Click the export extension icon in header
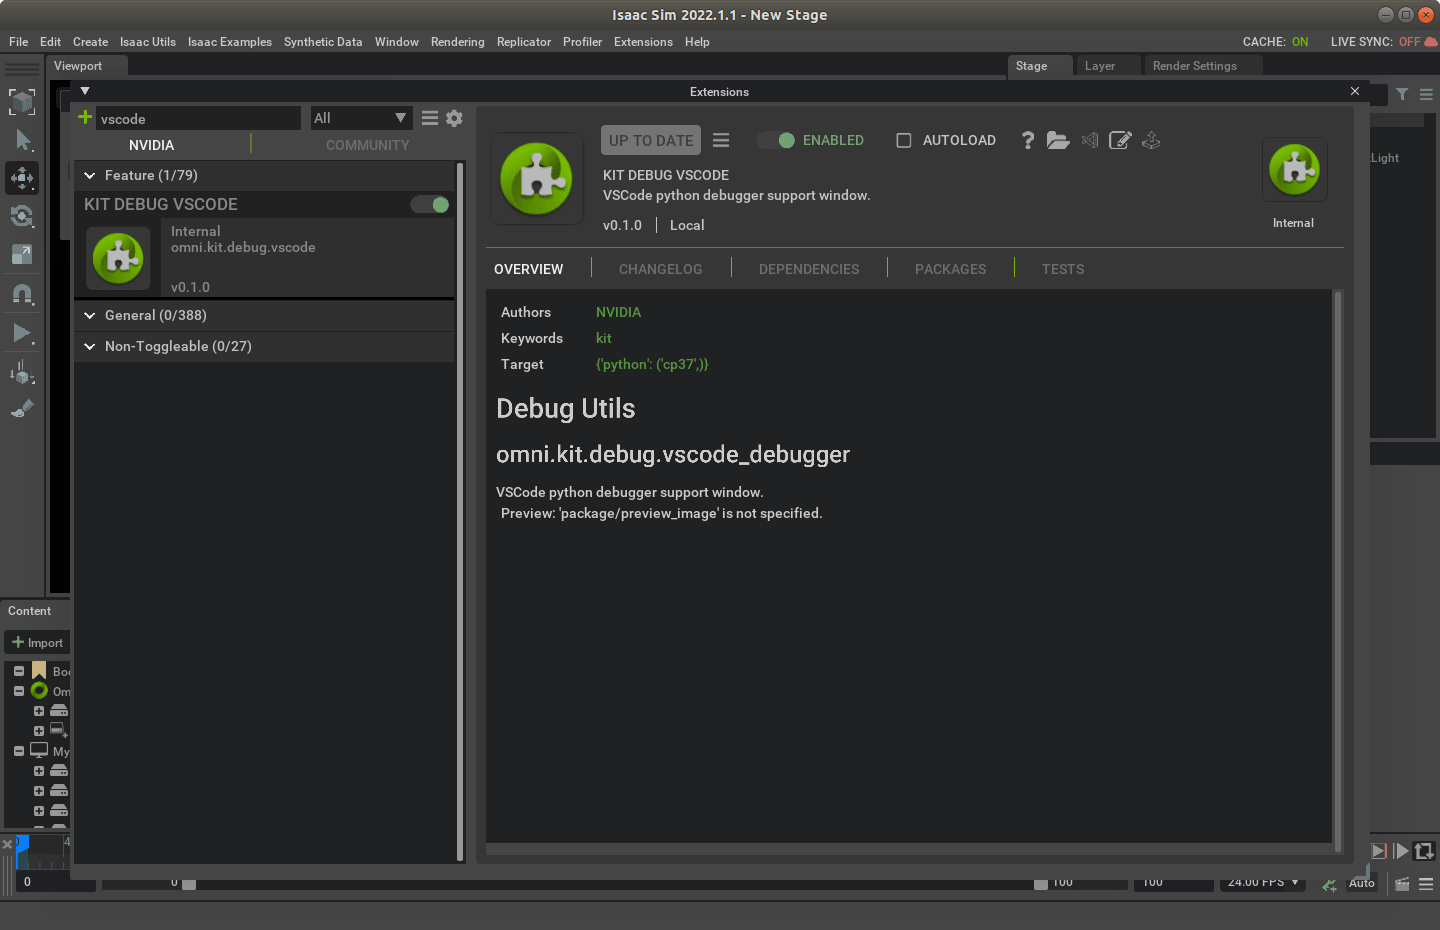The height and width of the screenshot is (930, 1440). 1151,140
